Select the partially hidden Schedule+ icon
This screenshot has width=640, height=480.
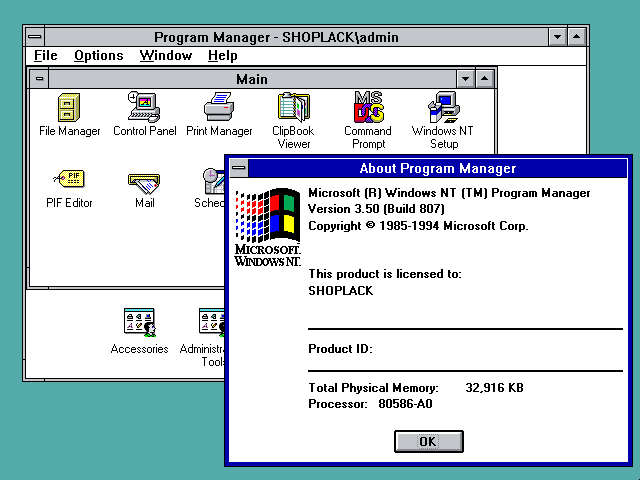[214, 181]
